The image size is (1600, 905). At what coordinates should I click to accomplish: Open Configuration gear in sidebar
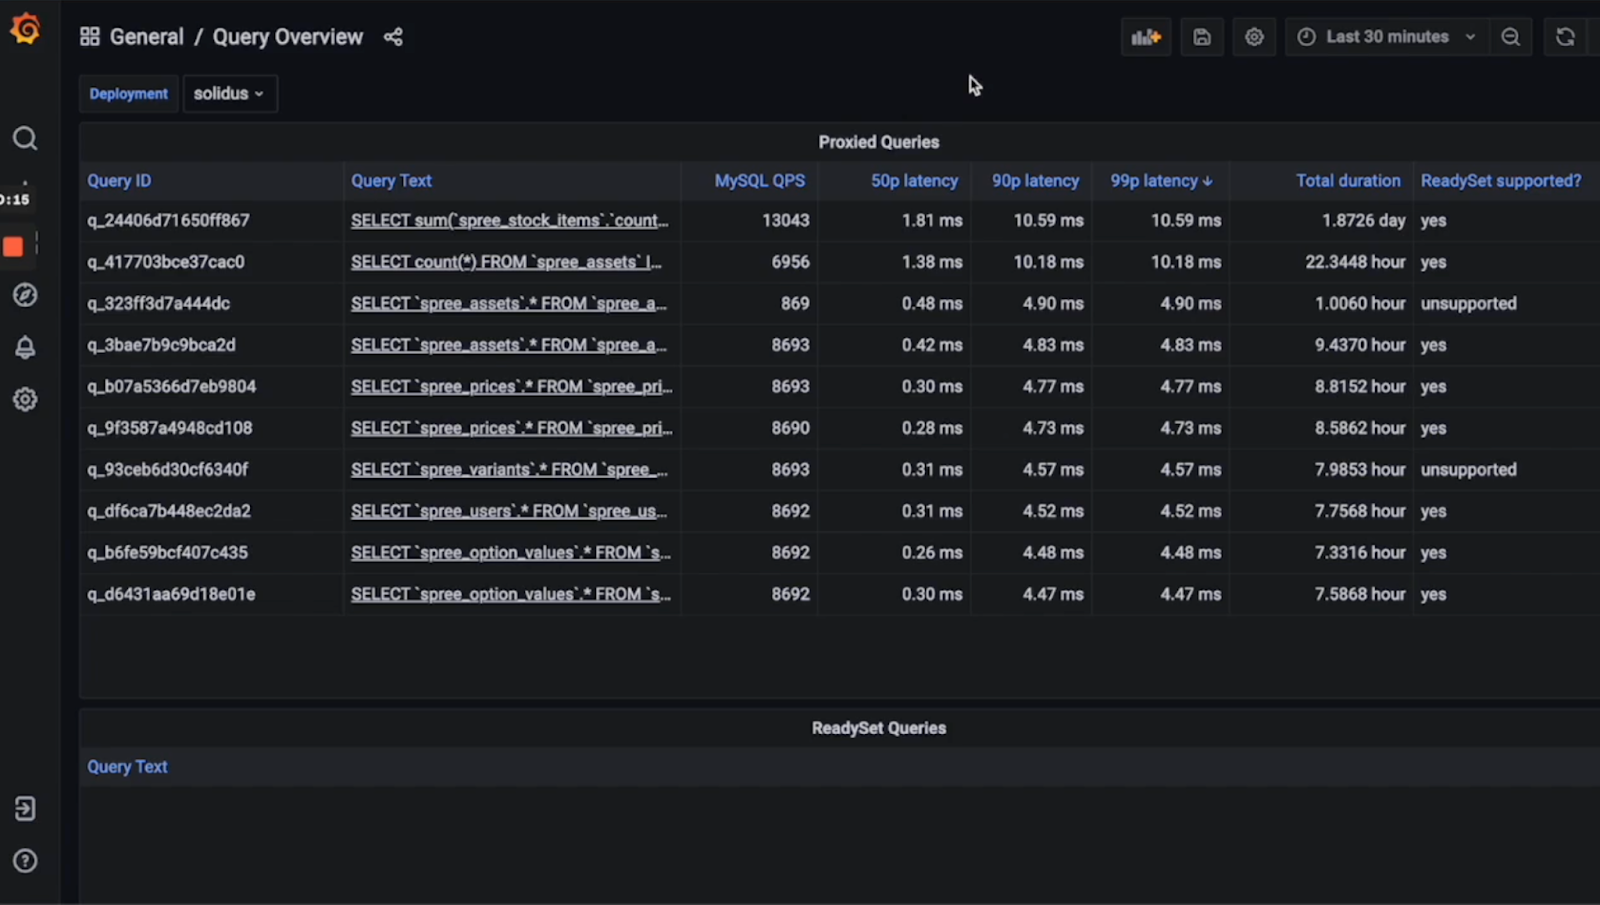[25, 399]
